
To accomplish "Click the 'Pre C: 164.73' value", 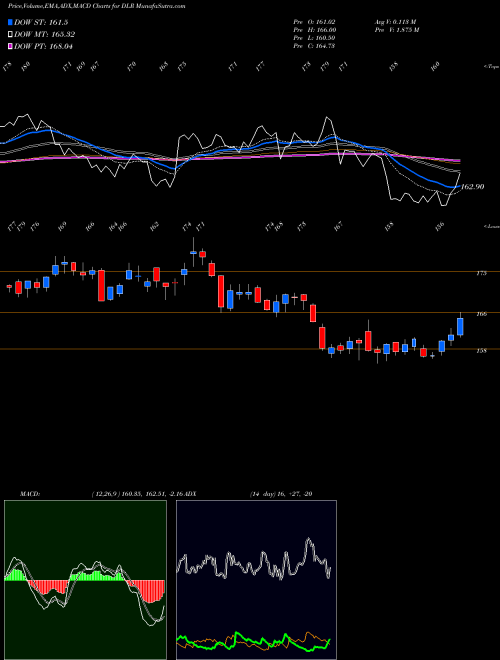I will pyautogui.click(x=314, y=46).
